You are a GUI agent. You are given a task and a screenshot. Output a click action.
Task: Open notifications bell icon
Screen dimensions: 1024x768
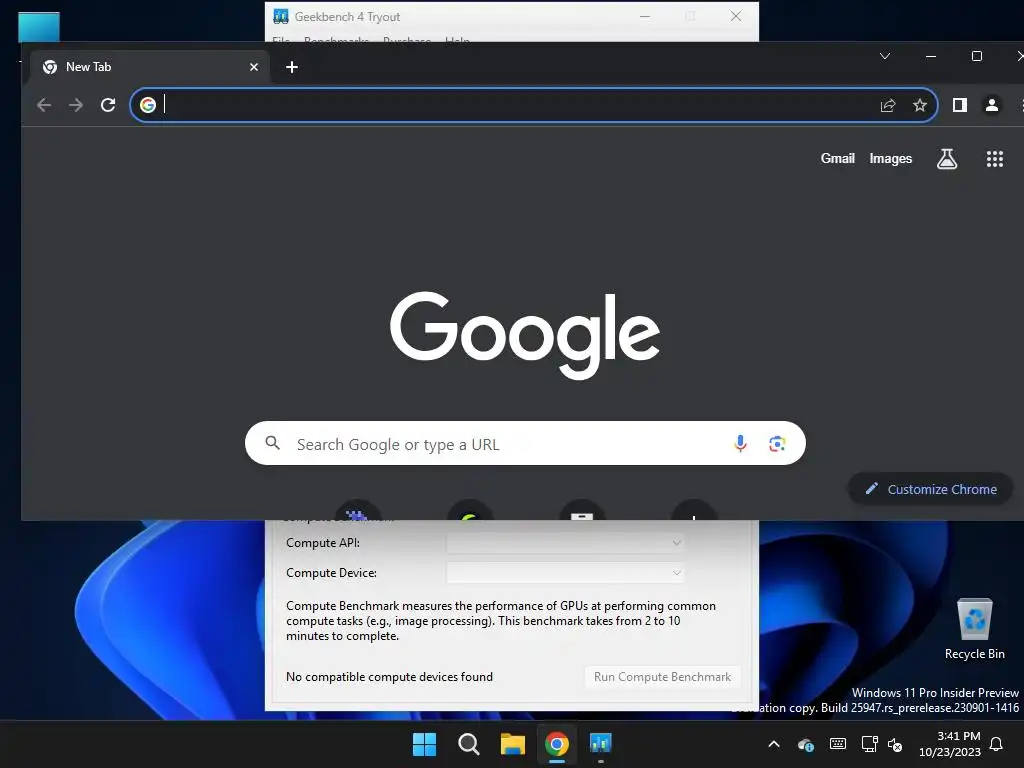[997, 744]
